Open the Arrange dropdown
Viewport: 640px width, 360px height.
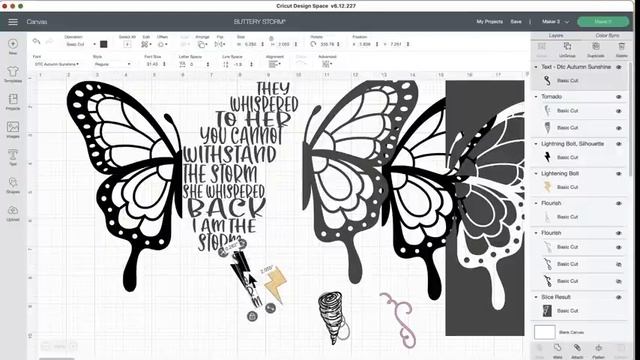pos(202,44)
